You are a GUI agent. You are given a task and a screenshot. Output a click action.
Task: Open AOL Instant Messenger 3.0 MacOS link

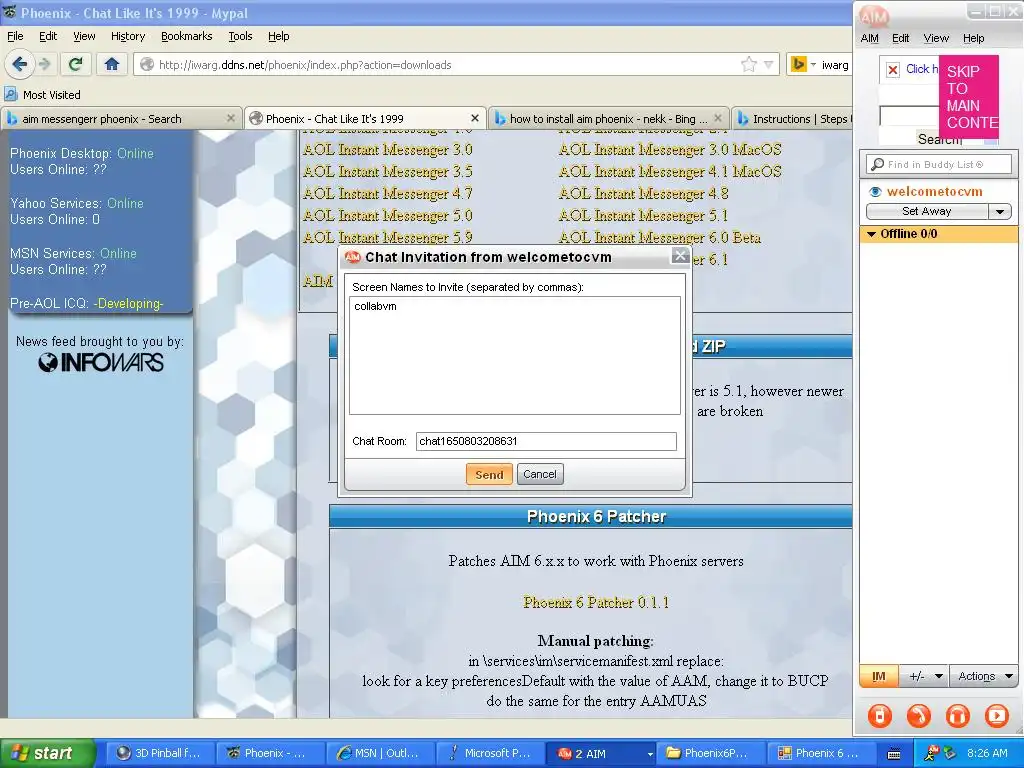pyautogui.click(x=670, y=150)
